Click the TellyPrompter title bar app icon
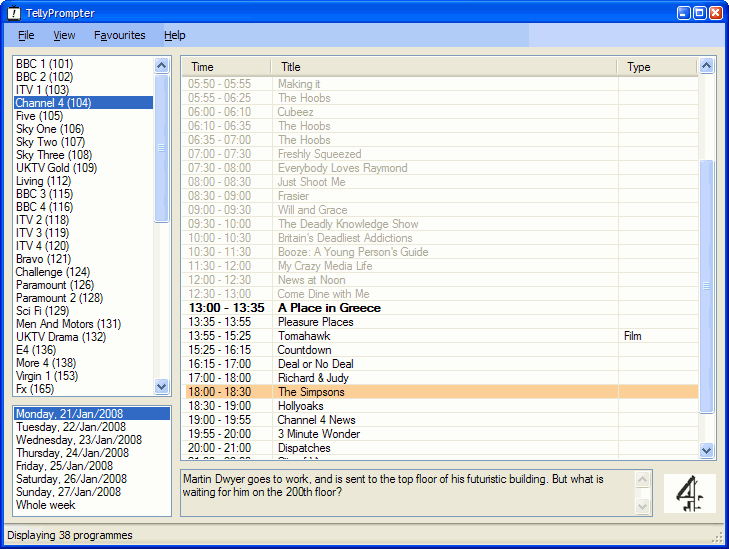729x549 pixels. (x=14, y=13)
